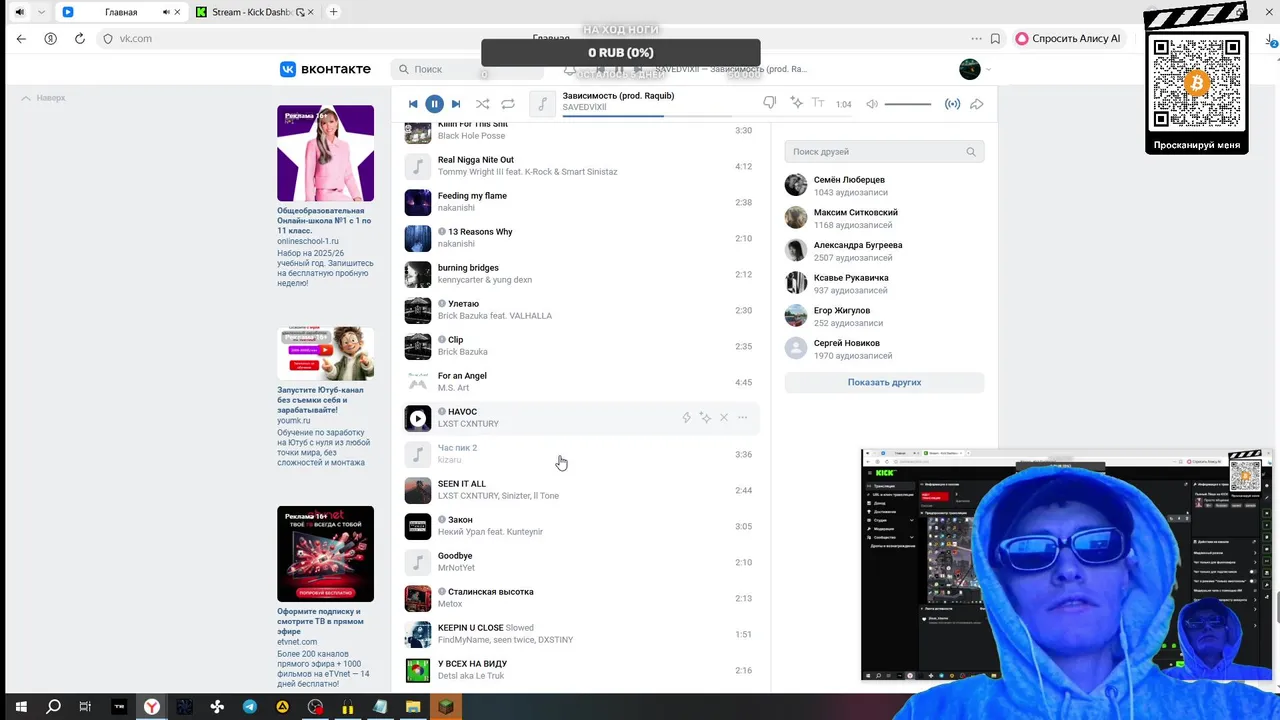Go back up with Наверх
Viewport: 1280px width, 720px height.
[x=44, y=98]
